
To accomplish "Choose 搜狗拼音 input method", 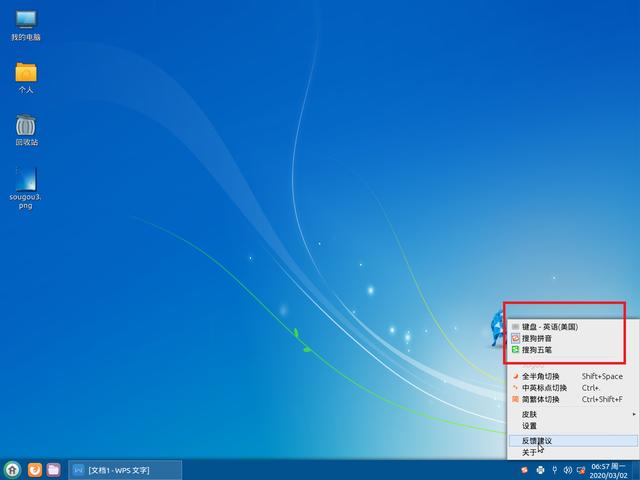I will pos(573,338).
